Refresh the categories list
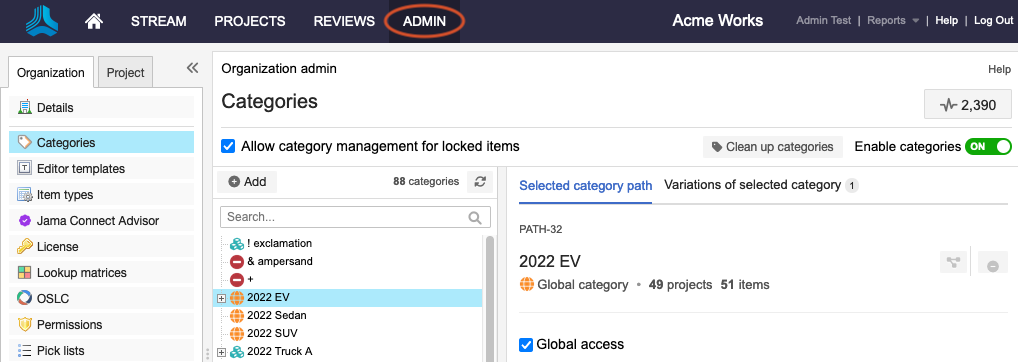 [480, 182]
